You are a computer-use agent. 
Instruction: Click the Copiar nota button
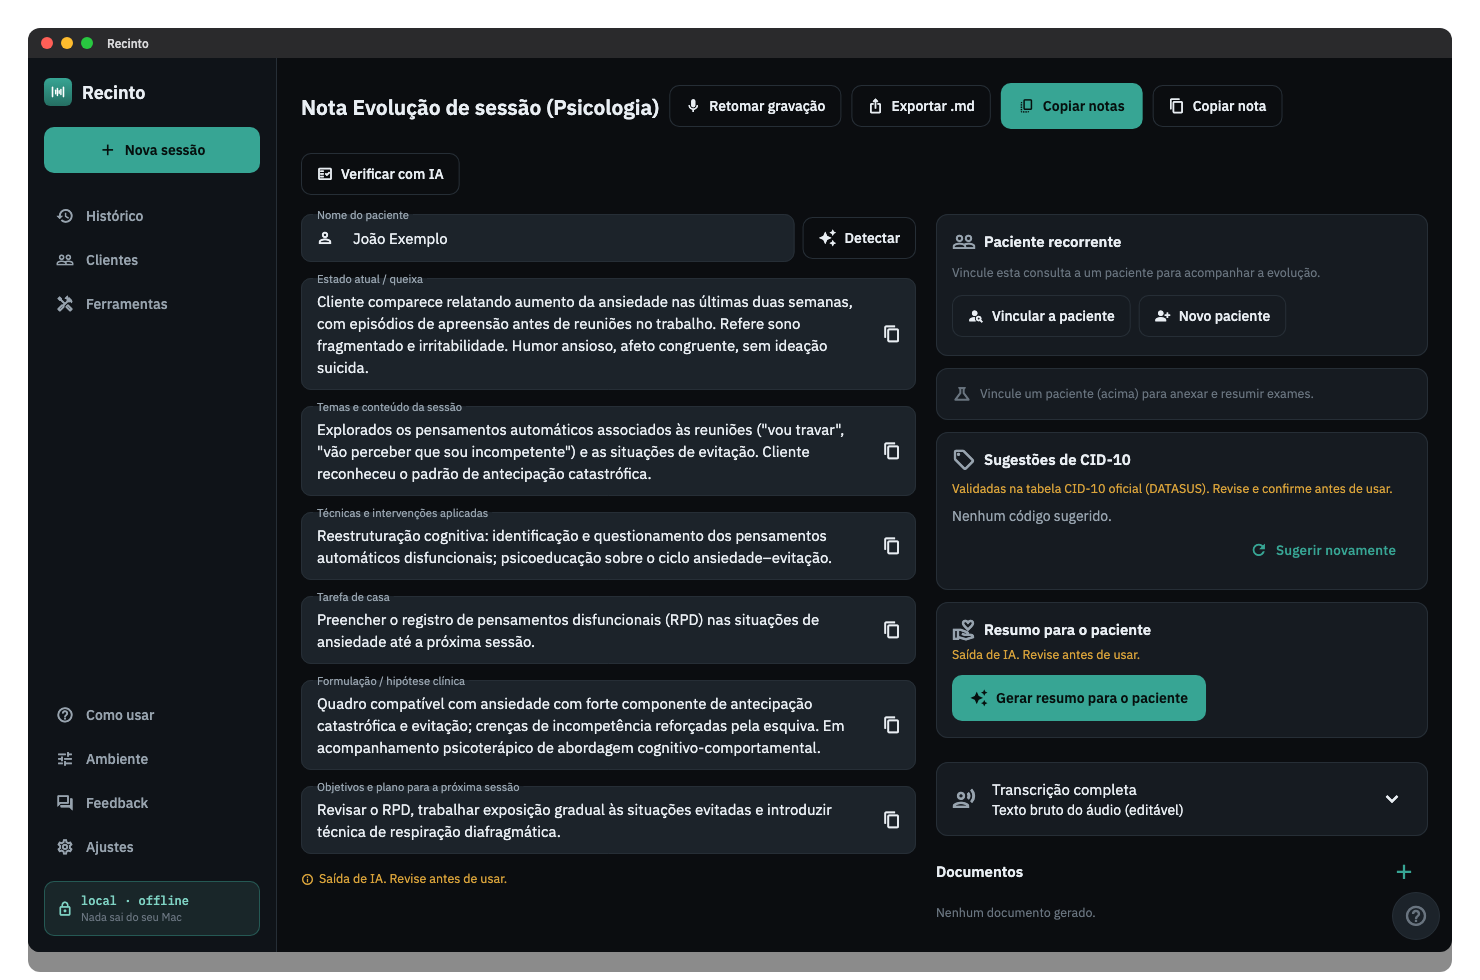click(x=1217, y=106)
